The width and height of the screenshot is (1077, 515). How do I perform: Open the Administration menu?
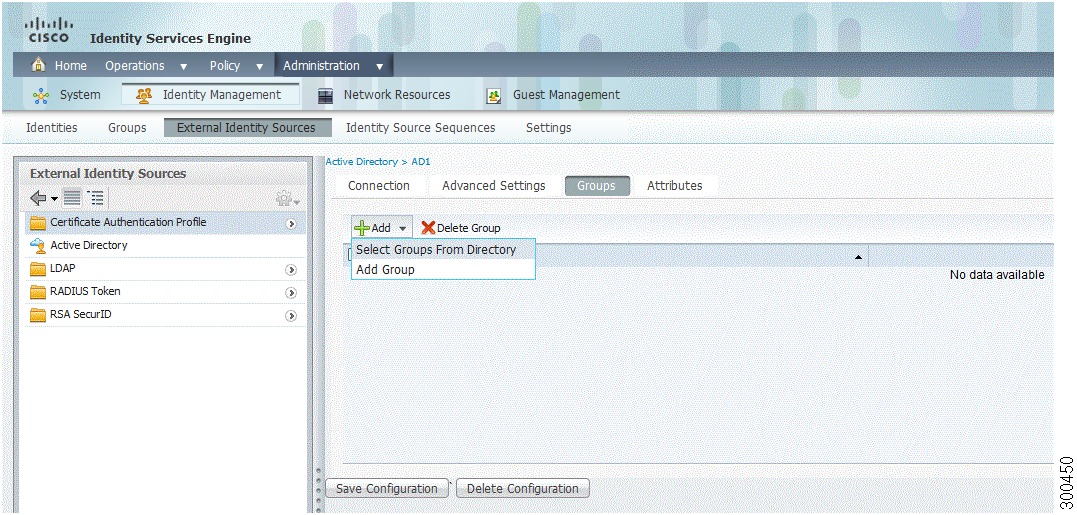coord(333,66)
